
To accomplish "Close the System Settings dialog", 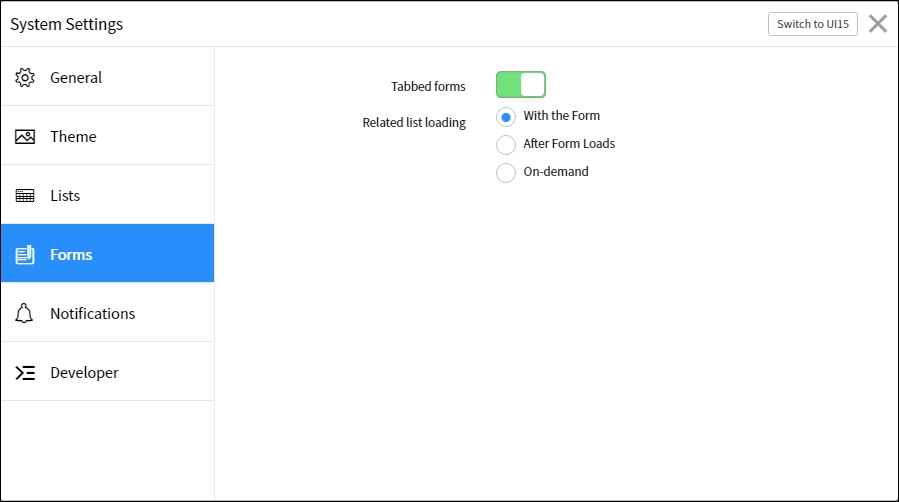I will tap(878, 23).
